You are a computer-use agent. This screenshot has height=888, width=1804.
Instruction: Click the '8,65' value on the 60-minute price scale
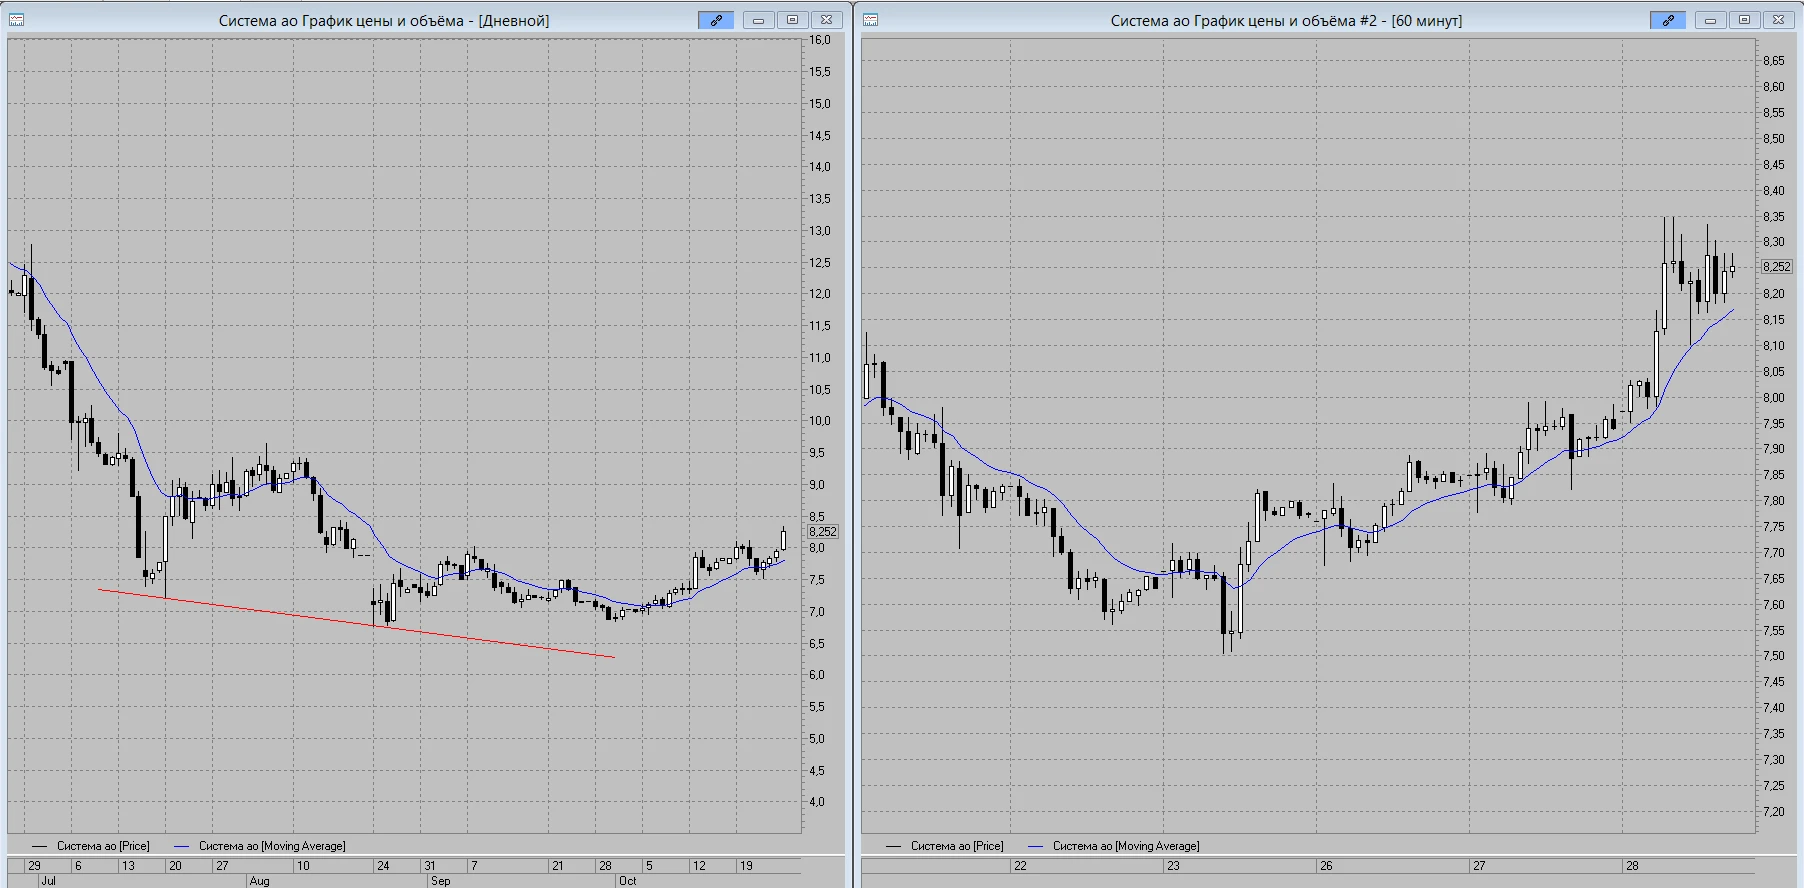(x=1774, y=61)
